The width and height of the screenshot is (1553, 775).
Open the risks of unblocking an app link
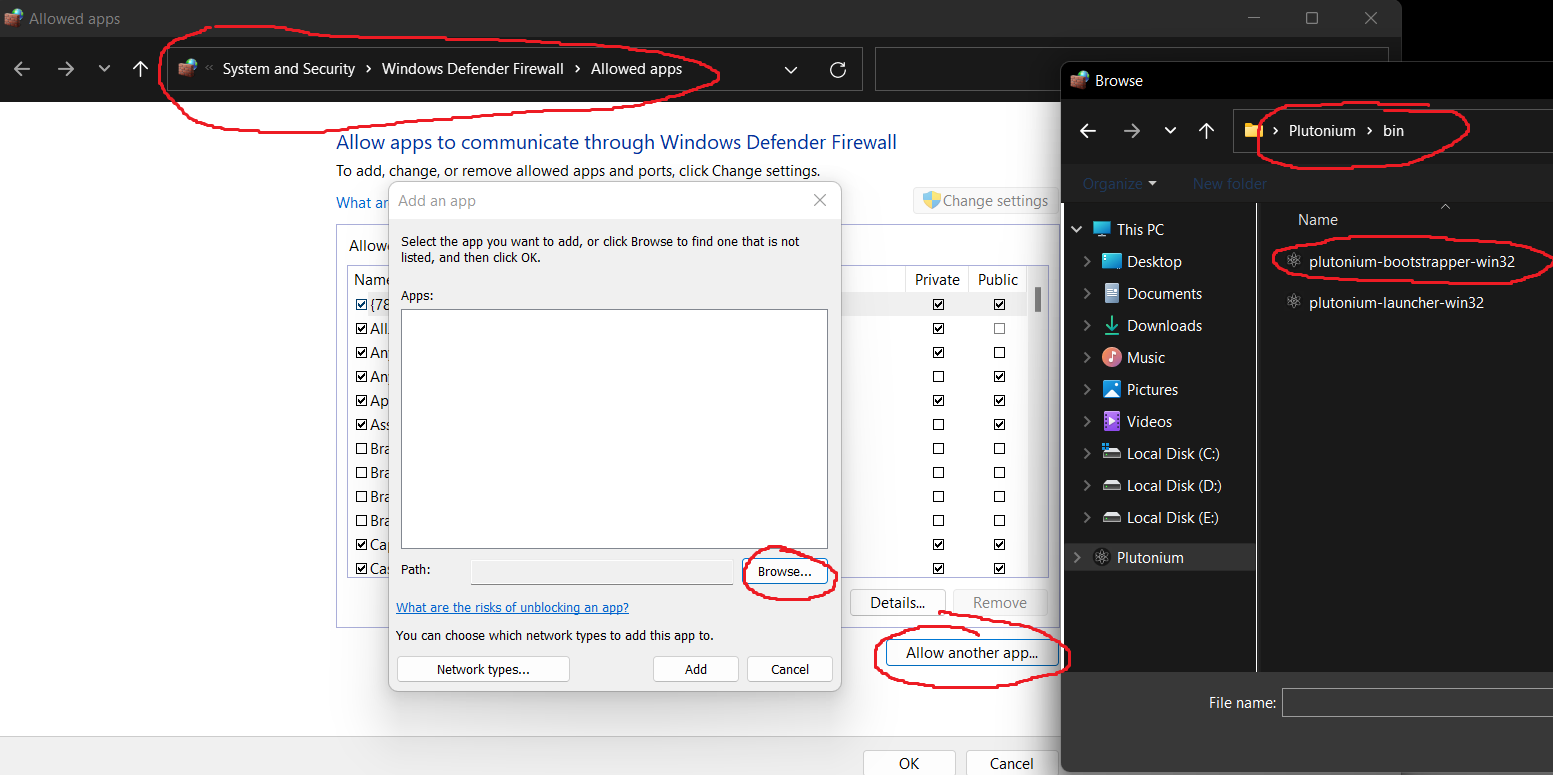click(512, 607)
